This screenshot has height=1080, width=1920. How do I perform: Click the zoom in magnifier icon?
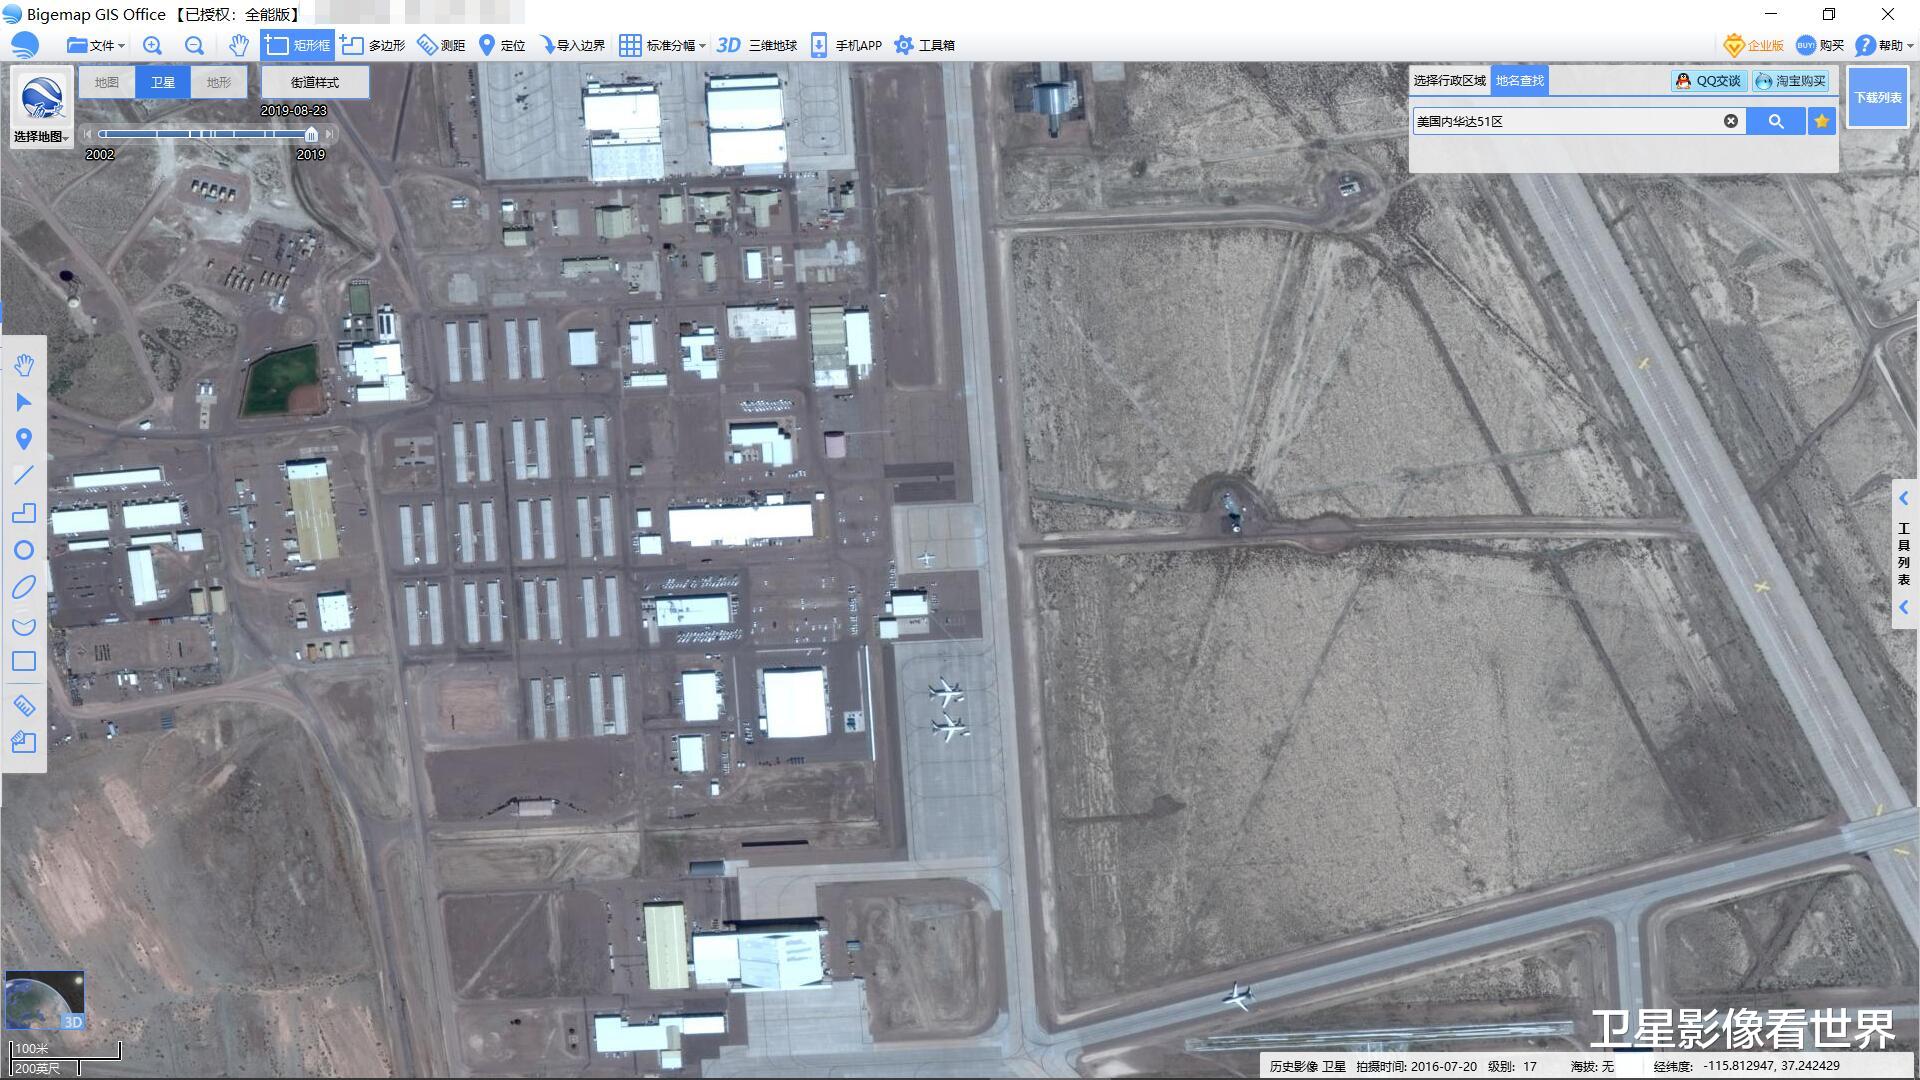(152, 45)
